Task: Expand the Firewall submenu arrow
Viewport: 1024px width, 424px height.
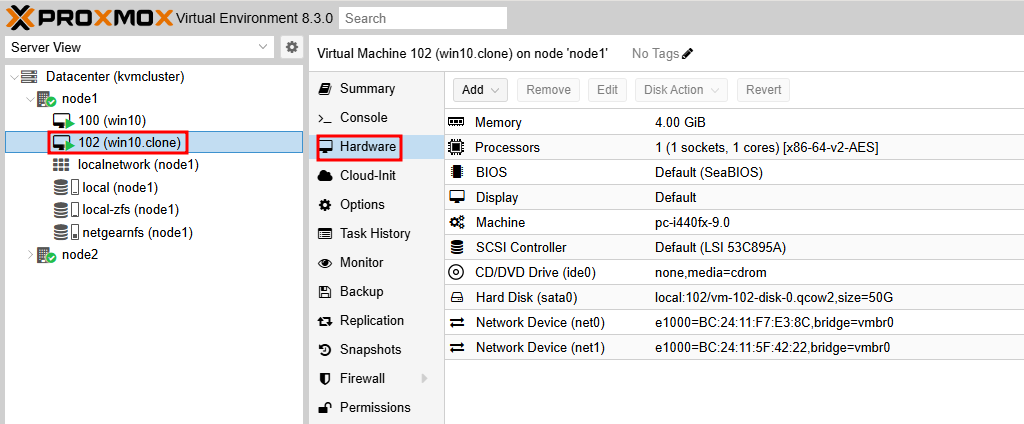Action: (x=424, y=378)
